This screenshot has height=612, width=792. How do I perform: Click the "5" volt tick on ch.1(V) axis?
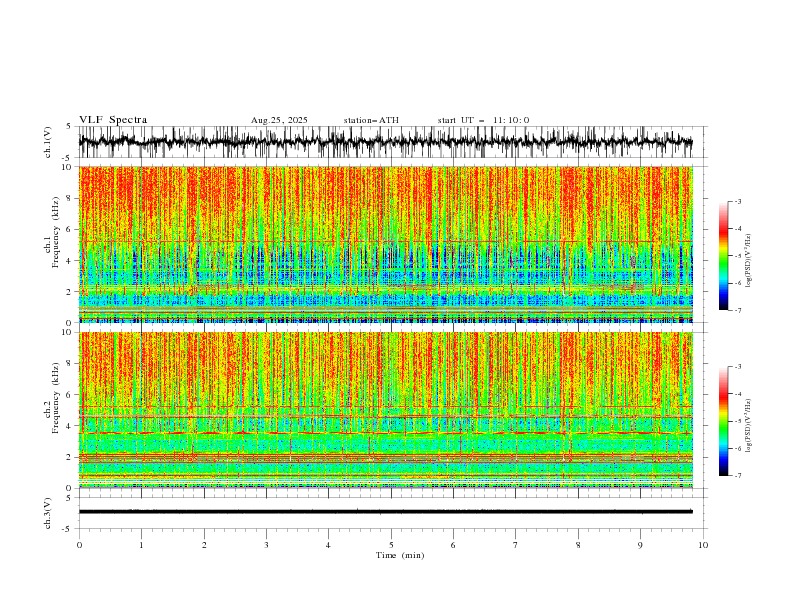68,127
